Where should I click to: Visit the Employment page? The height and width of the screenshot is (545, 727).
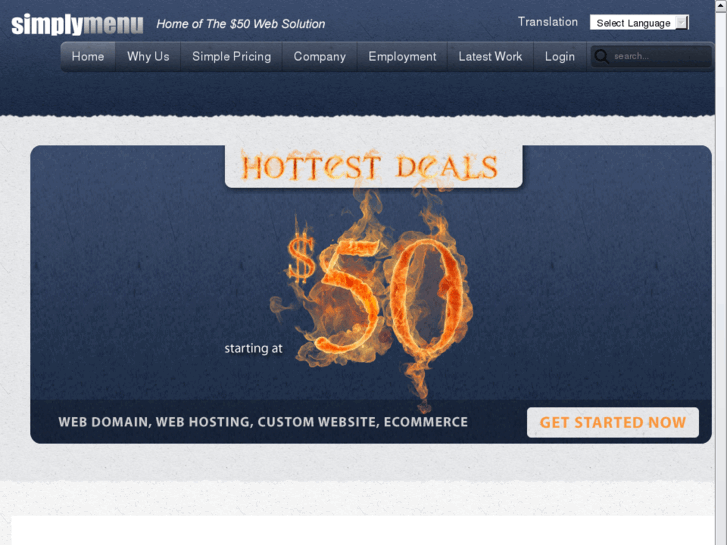pos(402,57)
